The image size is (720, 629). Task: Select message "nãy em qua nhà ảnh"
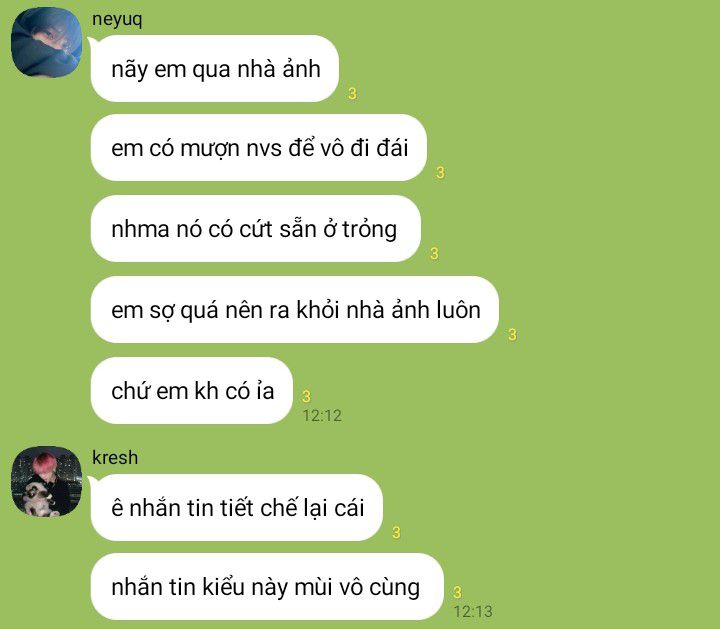215,69
